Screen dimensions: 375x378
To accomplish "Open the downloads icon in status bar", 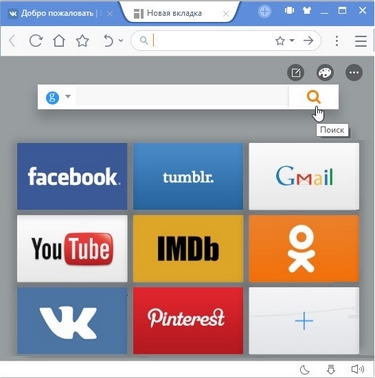I will point(331,369).
